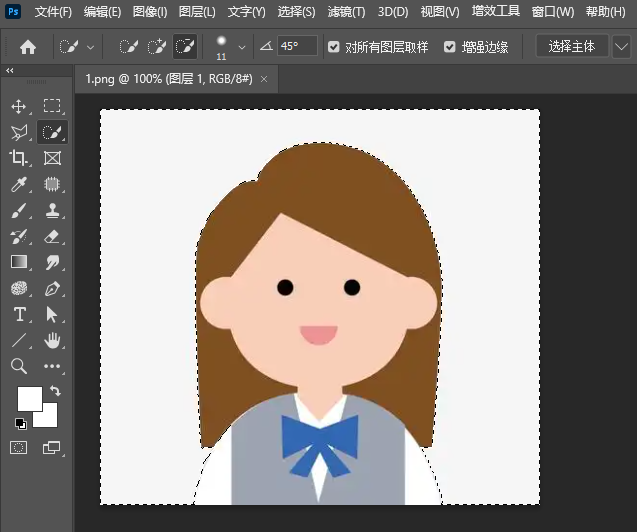Select the Clone Stamp tool
The height and width of the screenshot is (532, 637).
[x=52, y=210]
